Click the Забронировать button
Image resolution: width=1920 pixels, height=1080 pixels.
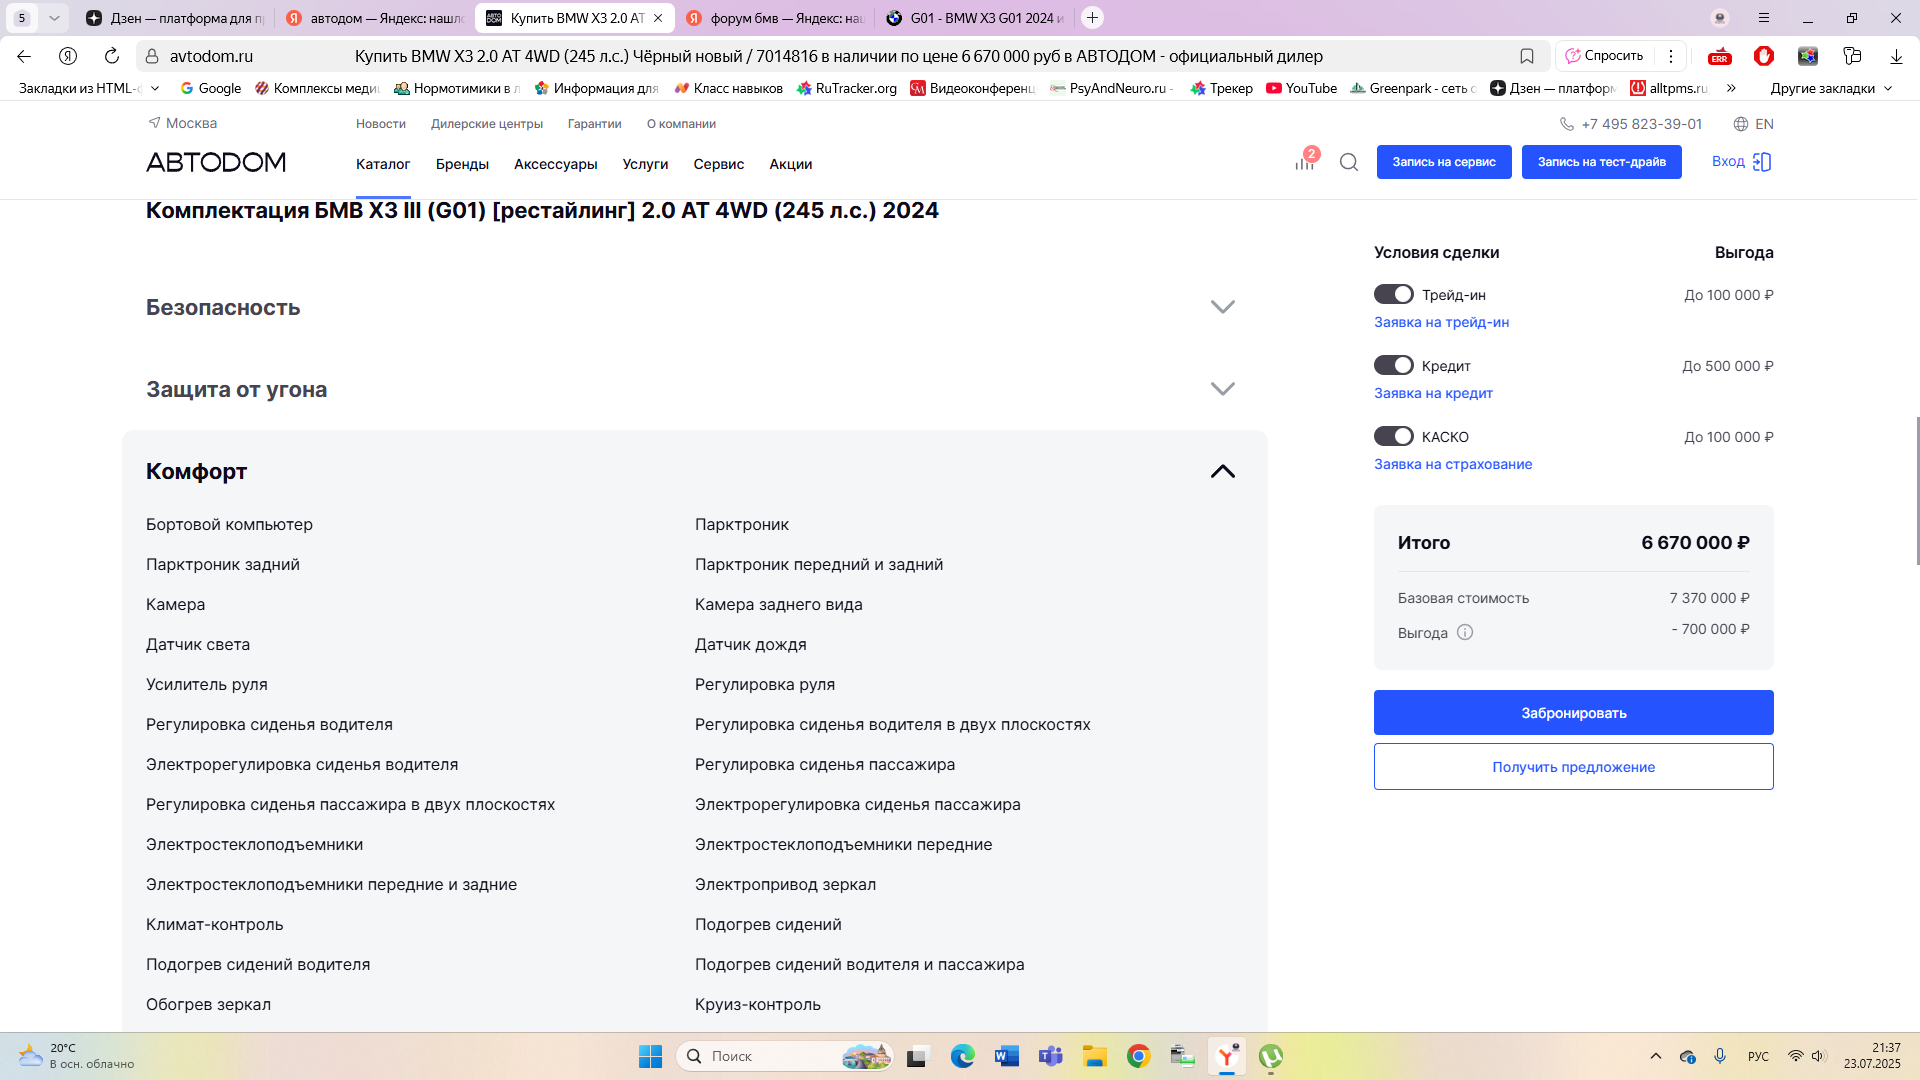[x=1574, y=713]
